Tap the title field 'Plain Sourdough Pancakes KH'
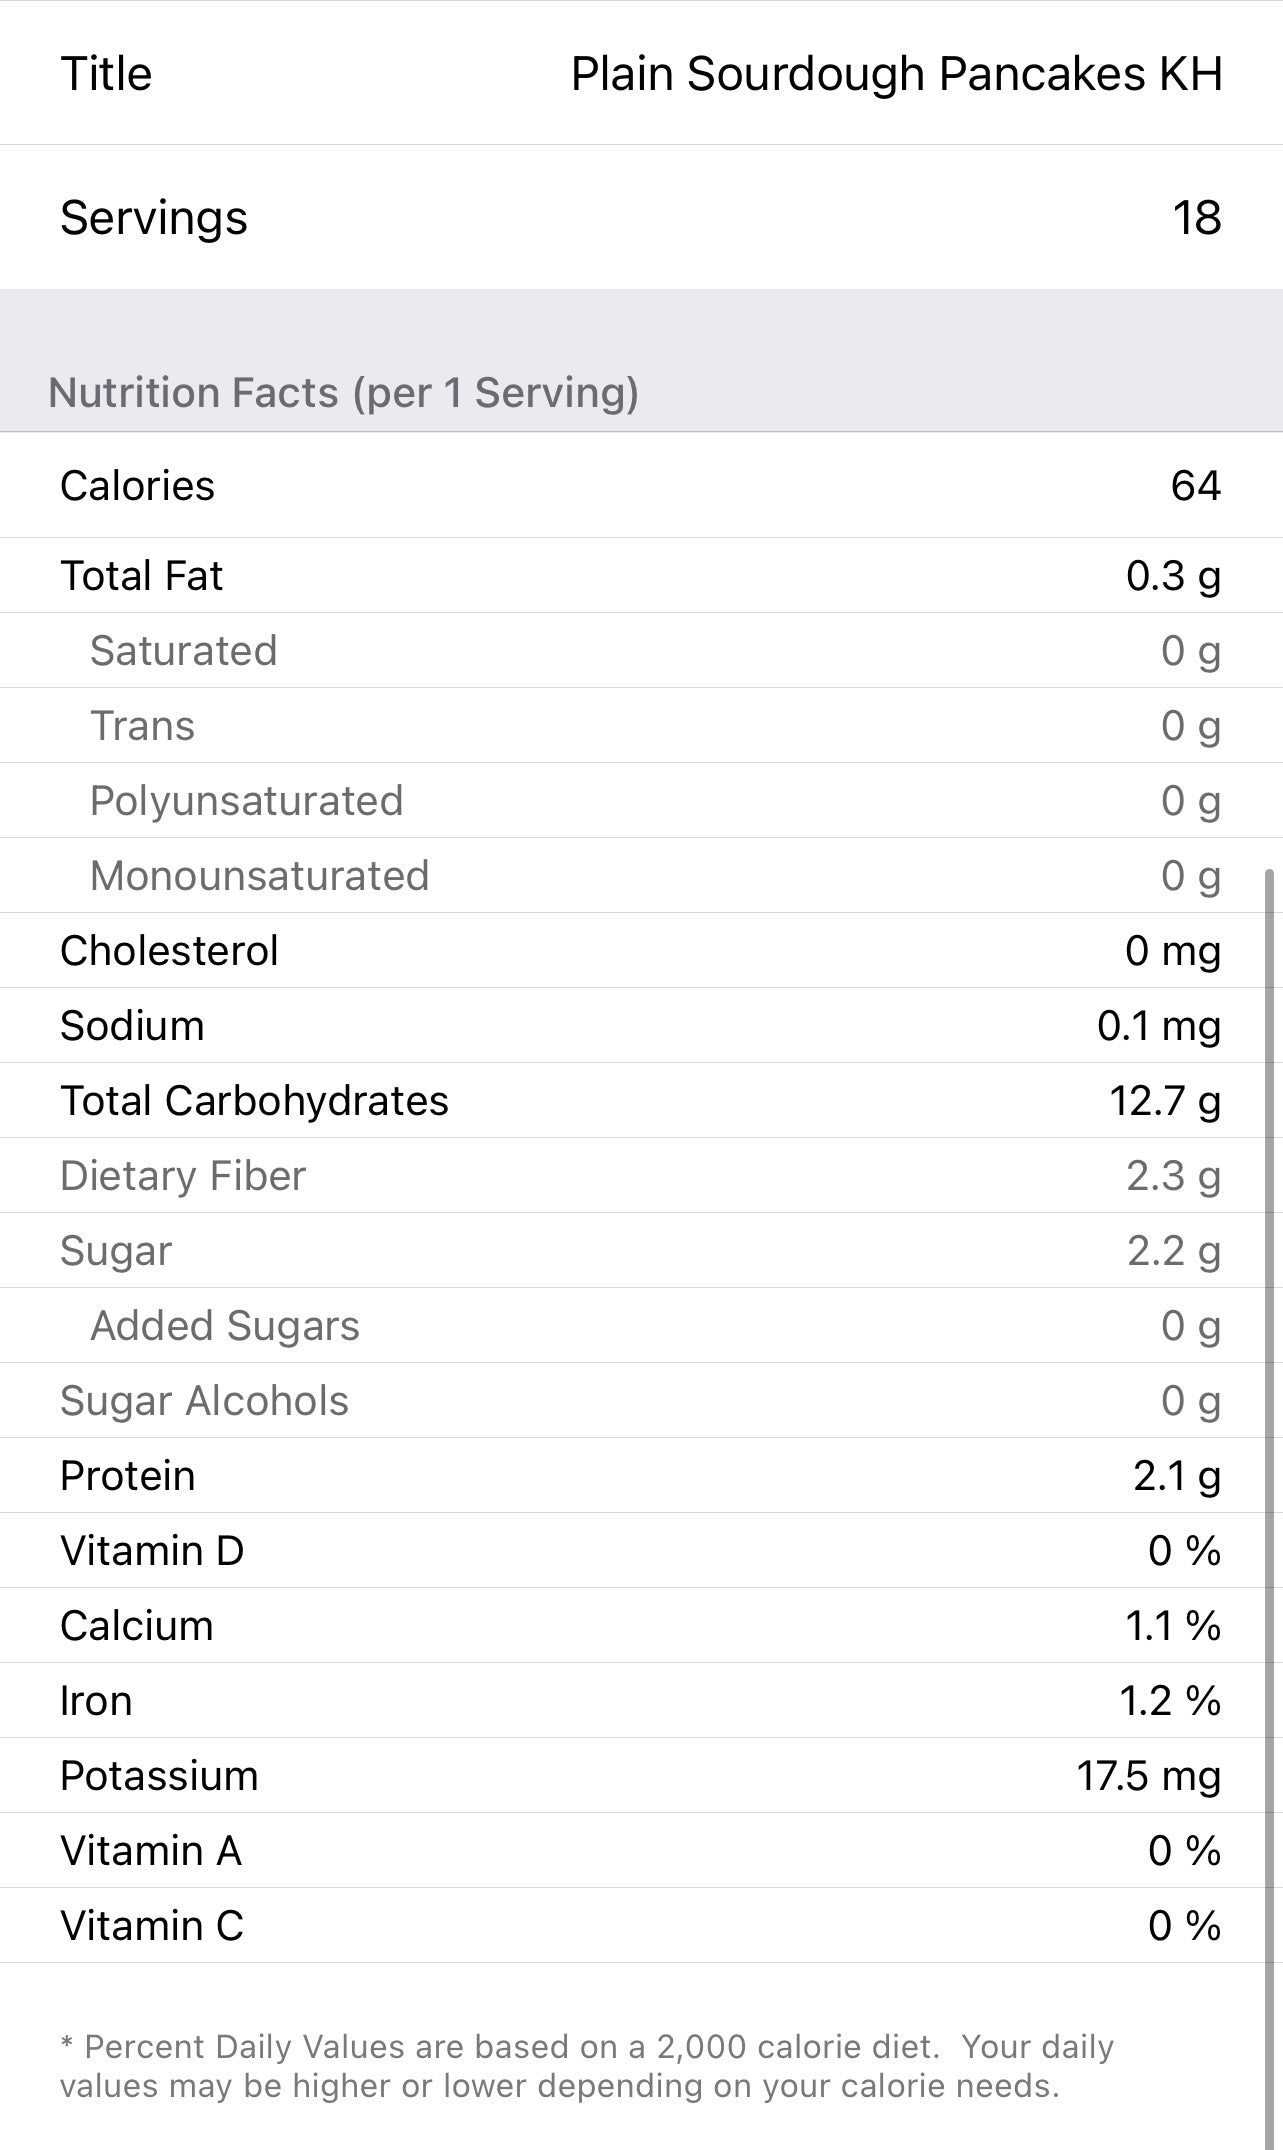 click(896, 74)
